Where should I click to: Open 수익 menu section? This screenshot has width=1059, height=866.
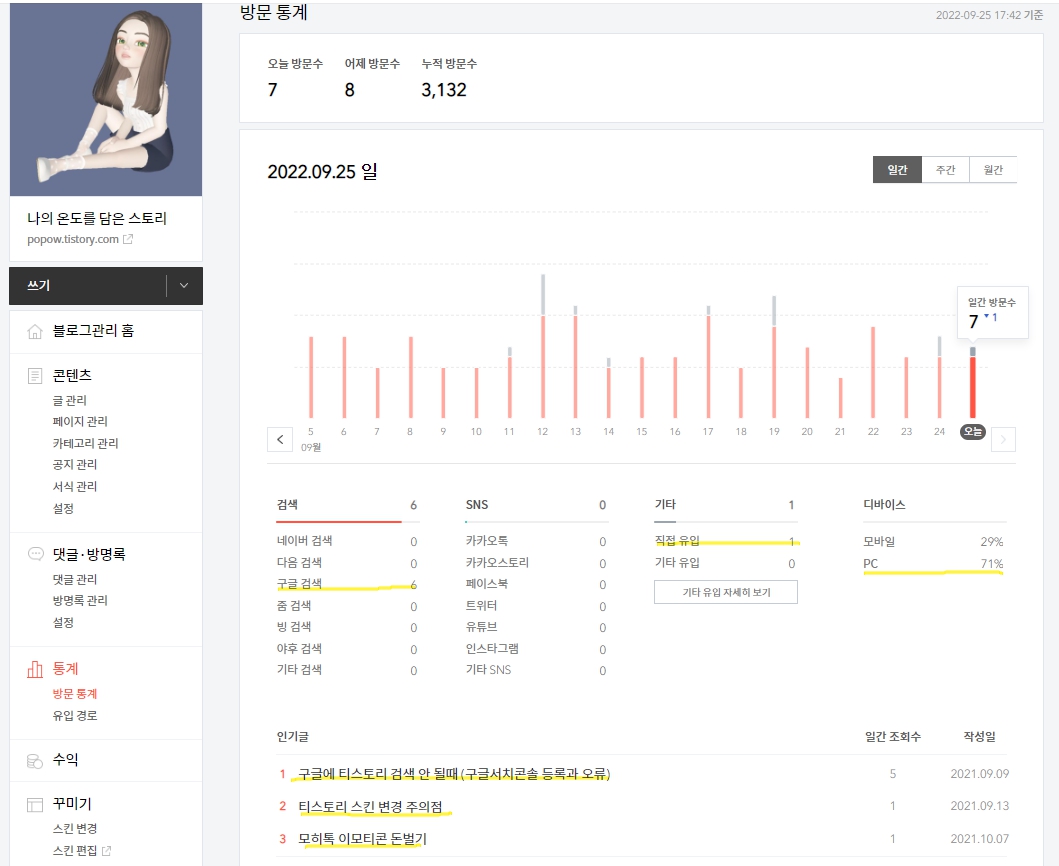66,760
